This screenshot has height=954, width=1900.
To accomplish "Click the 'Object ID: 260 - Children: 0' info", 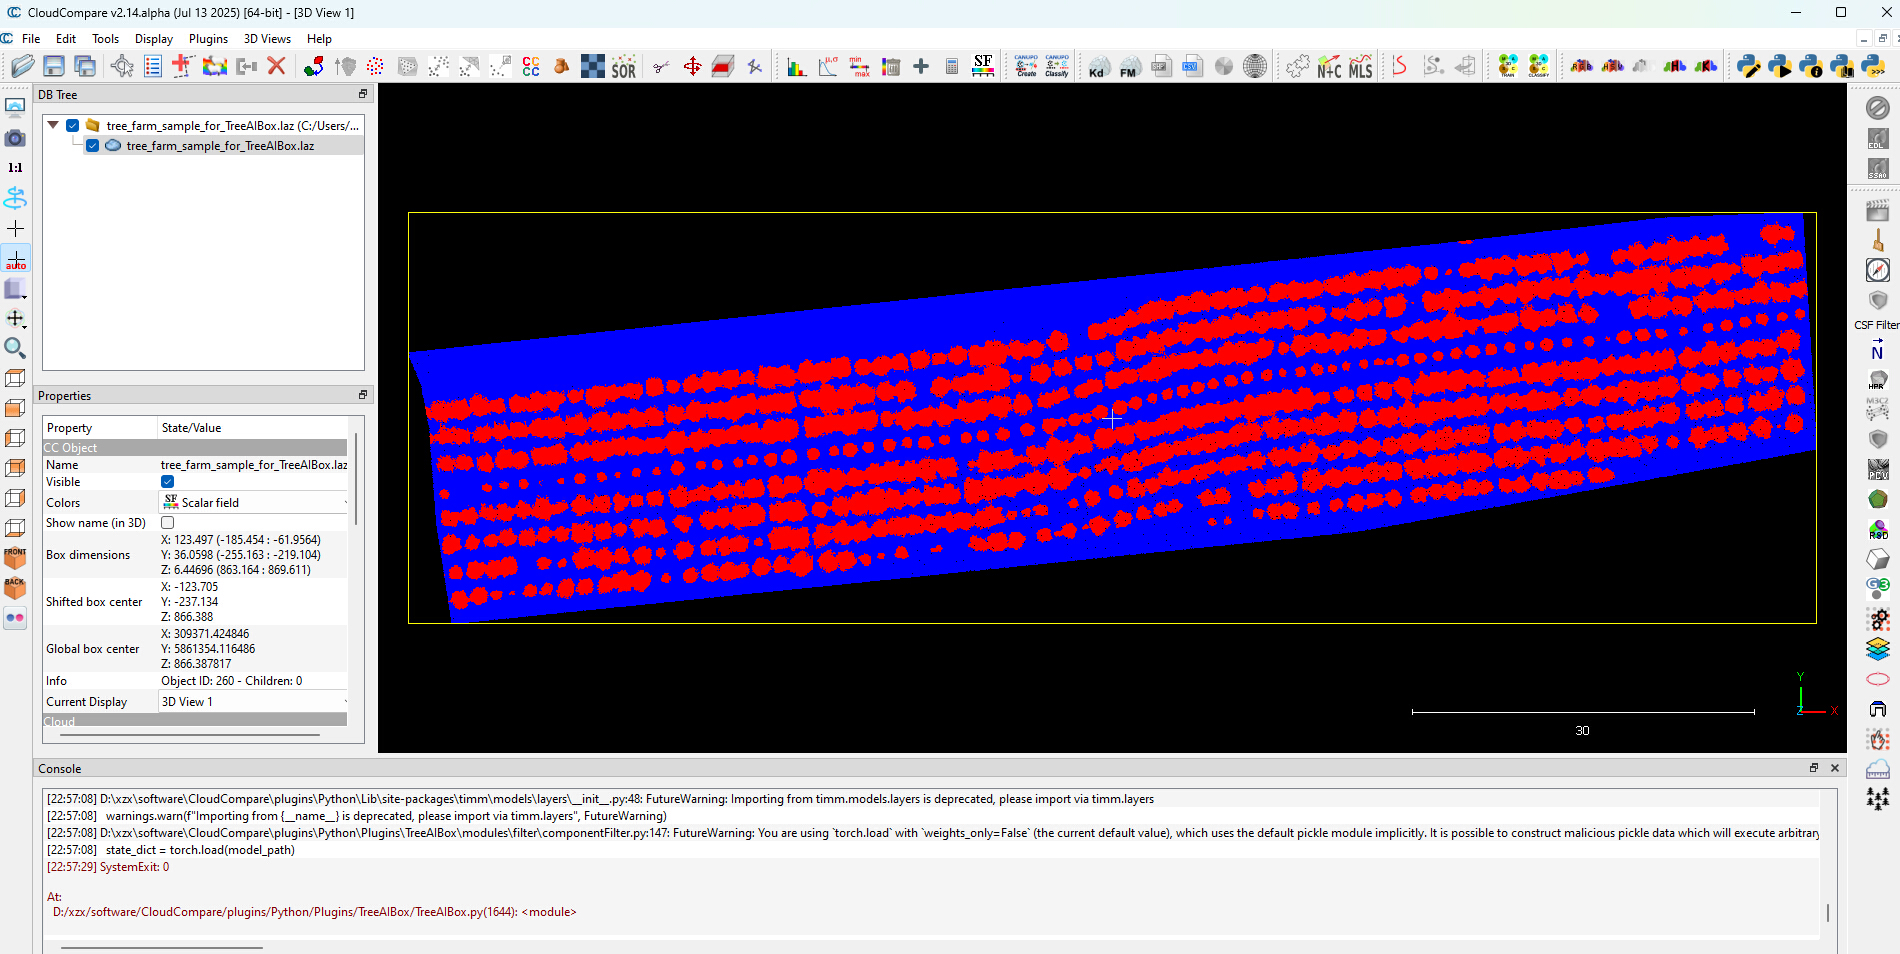I will pyautogui.click(x=232, y=681).
